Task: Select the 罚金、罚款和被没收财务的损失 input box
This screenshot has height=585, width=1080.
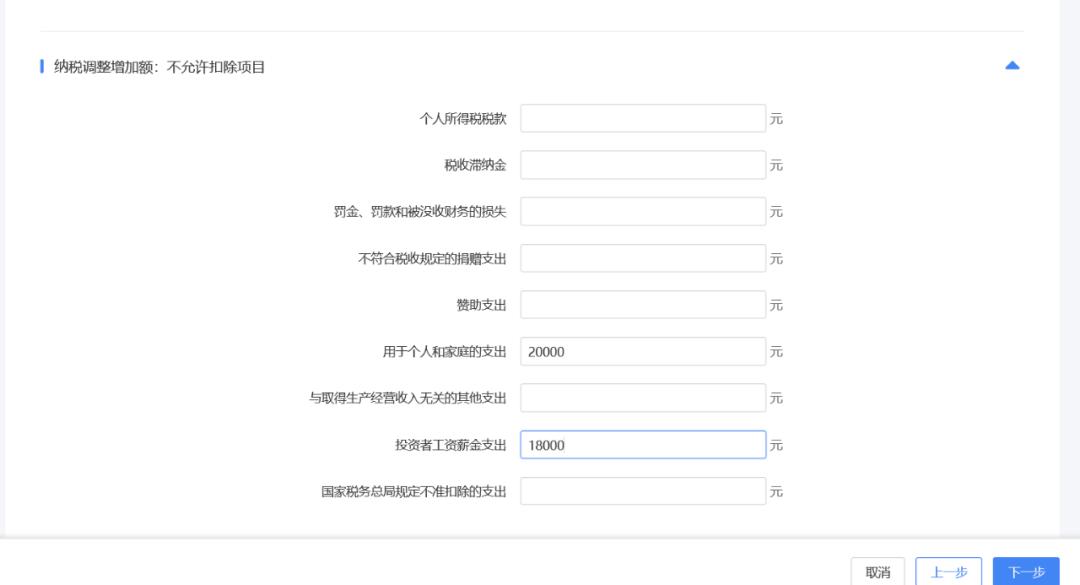Action: (643, 211)
